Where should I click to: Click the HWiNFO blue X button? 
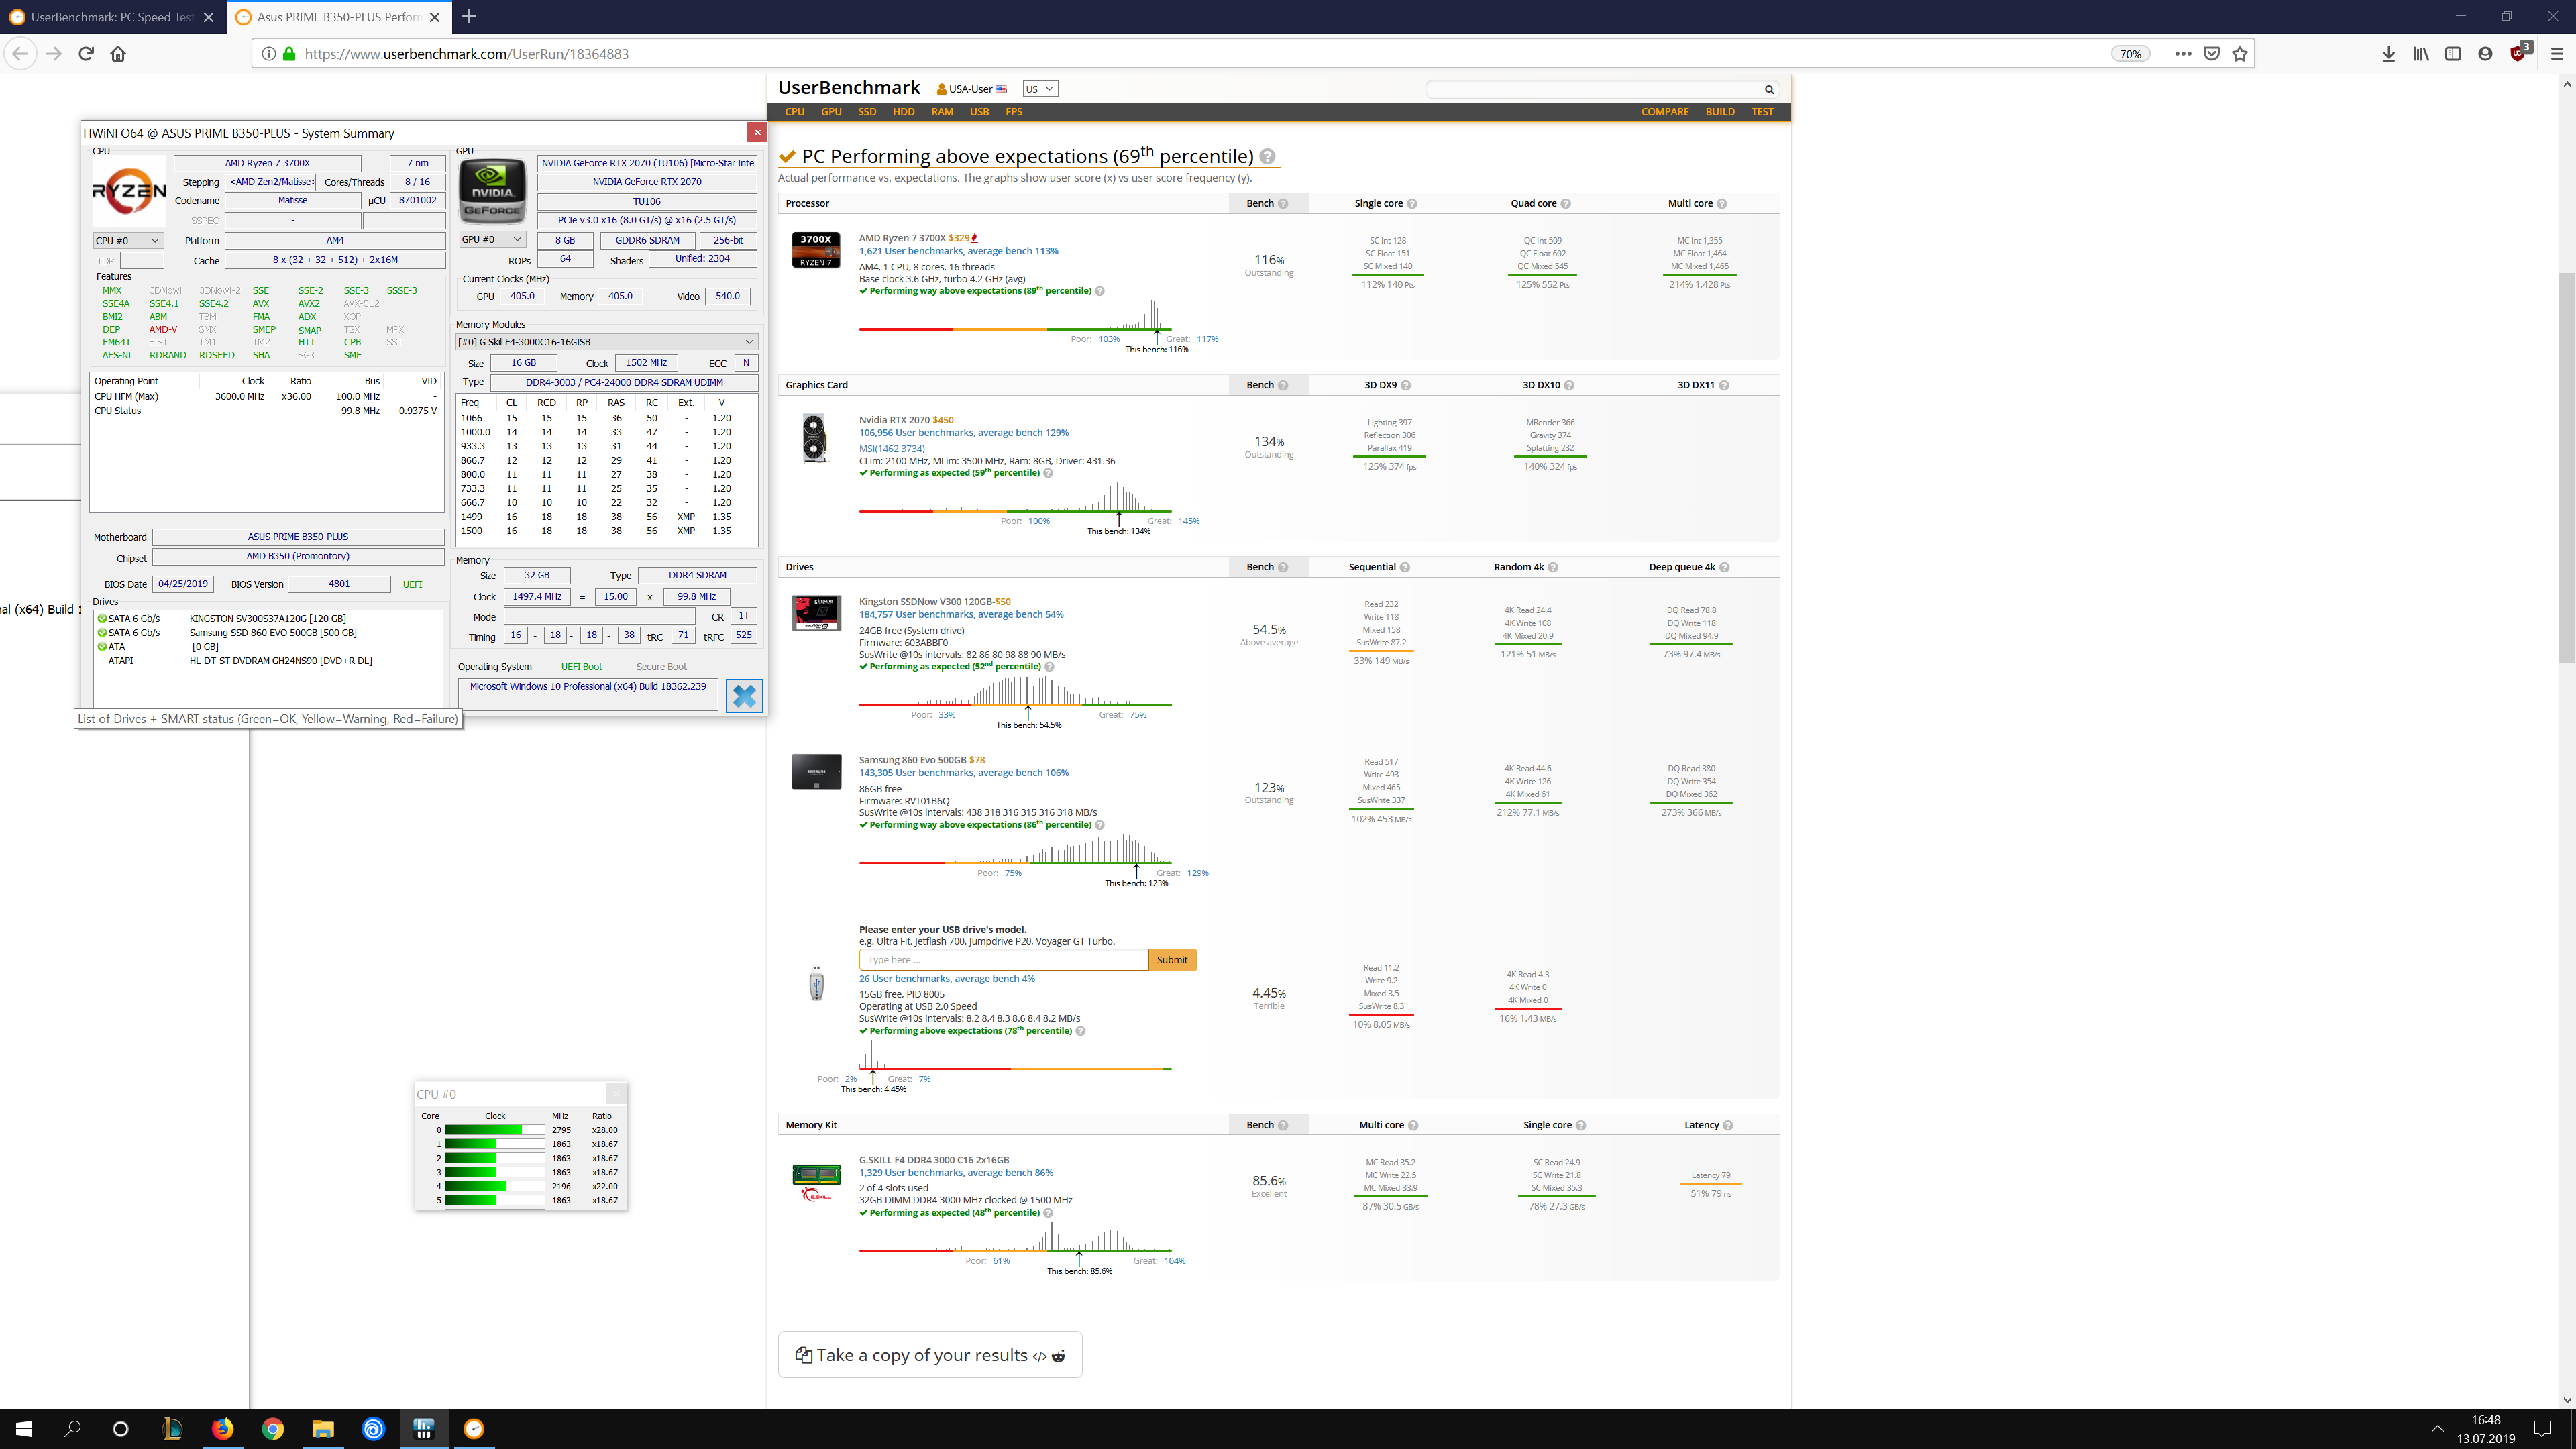tap(744, 696)
